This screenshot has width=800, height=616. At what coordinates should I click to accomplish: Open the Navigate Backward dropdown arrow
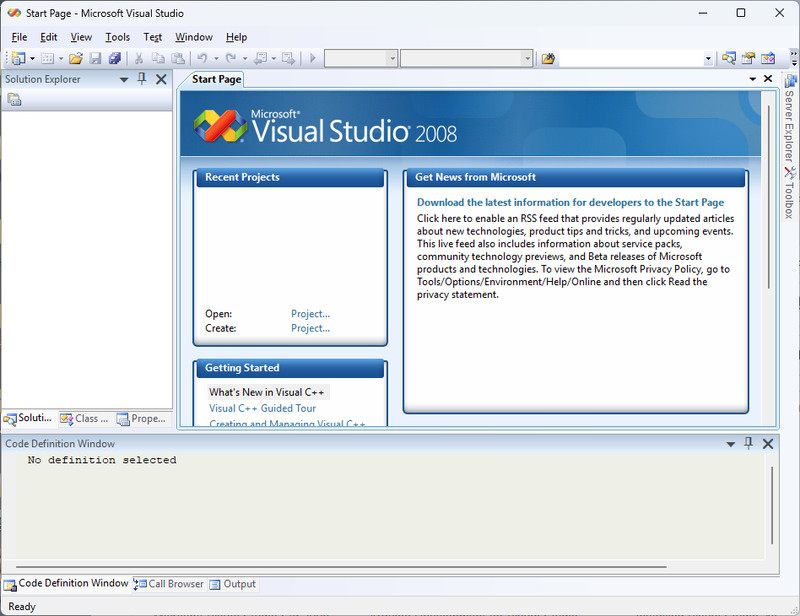(x=273, y=58)
